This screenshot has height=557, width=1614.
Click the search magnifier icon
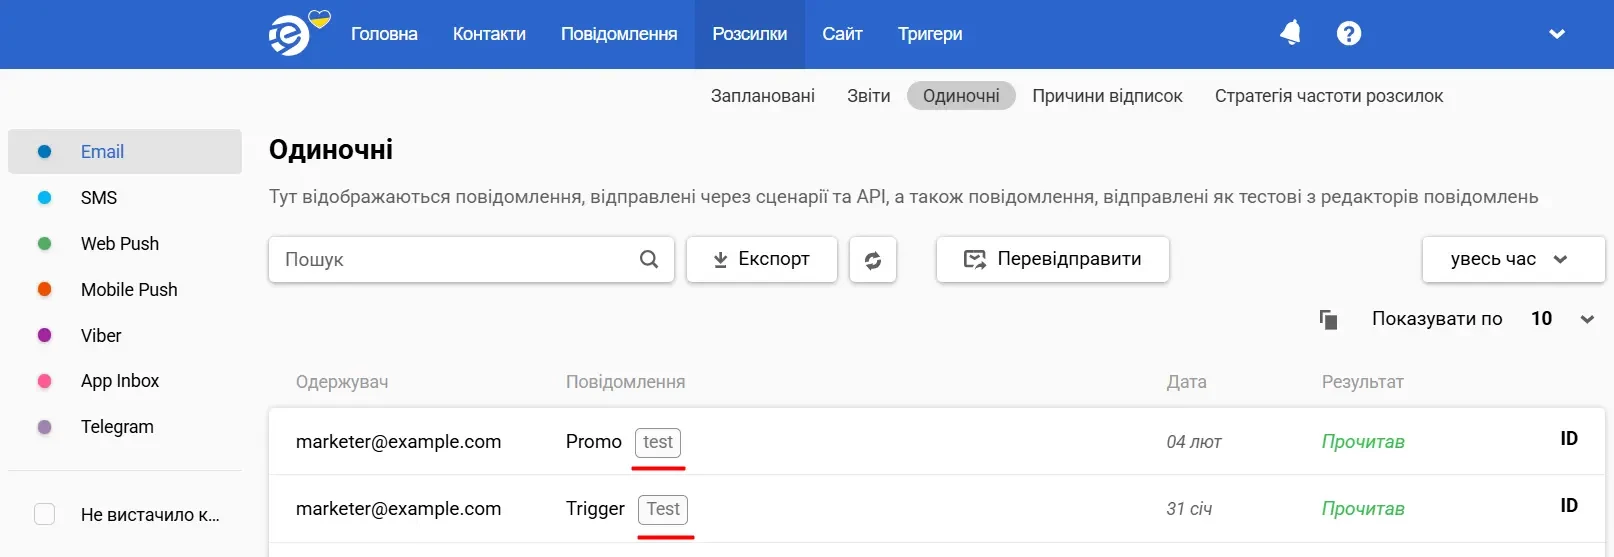coord(649,259)
